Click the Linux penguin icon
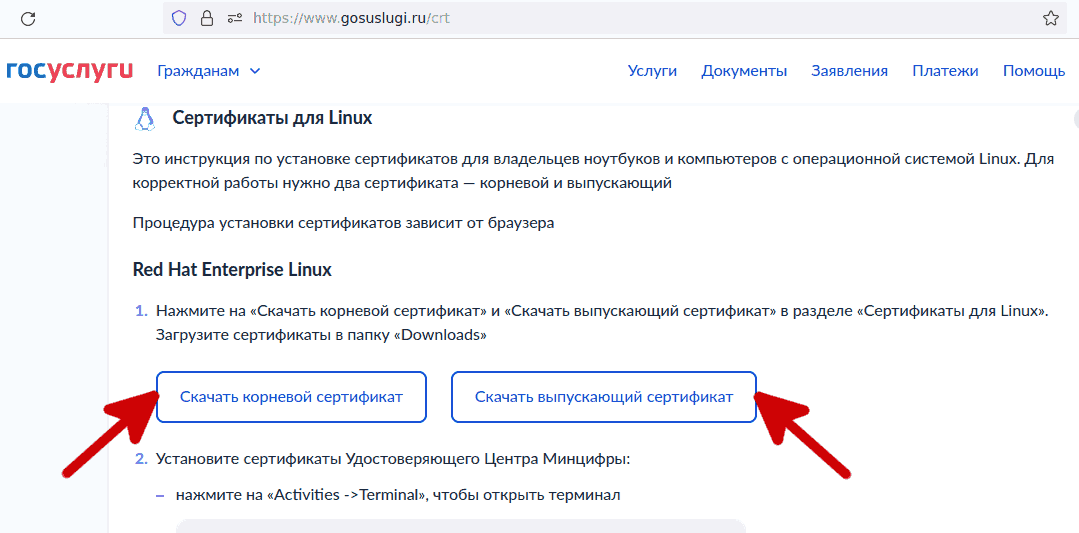This screenshot has height=533, width=1079. click(x=145, y=119)
